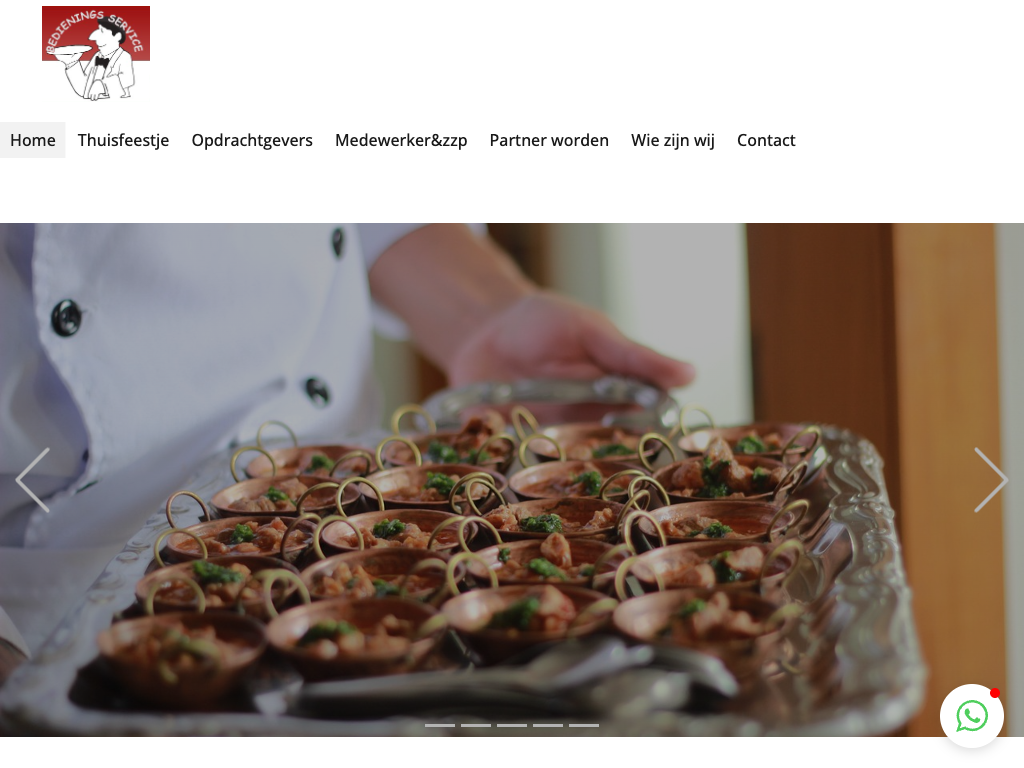Navigate to Medewerker&zzp
The image size is (1024, 768).
point(401,140)
